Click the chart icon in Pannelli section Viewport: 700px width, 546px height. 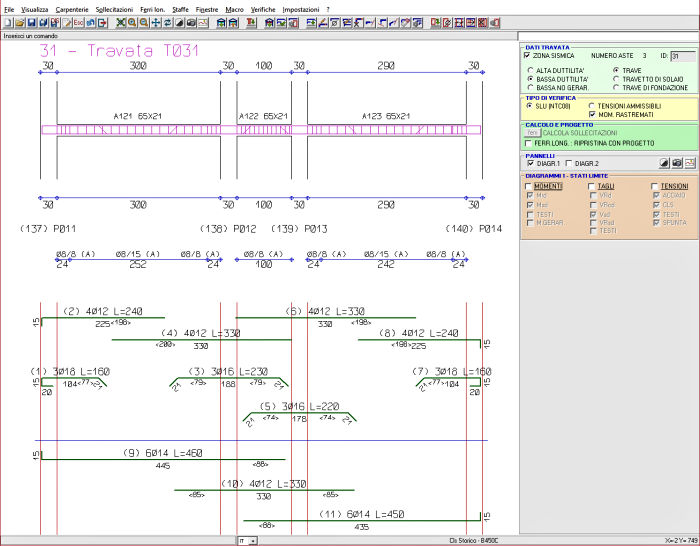pyautogui.click(x=690, y=163)
